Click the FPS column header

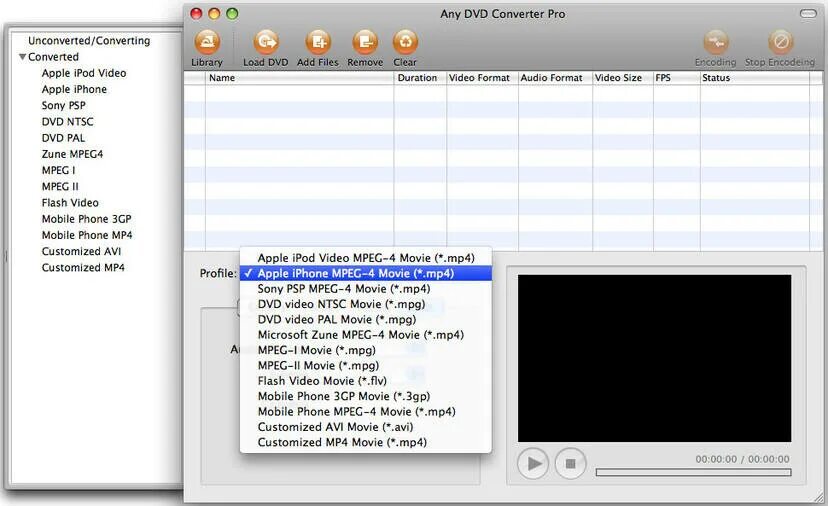tap(677, 78)
